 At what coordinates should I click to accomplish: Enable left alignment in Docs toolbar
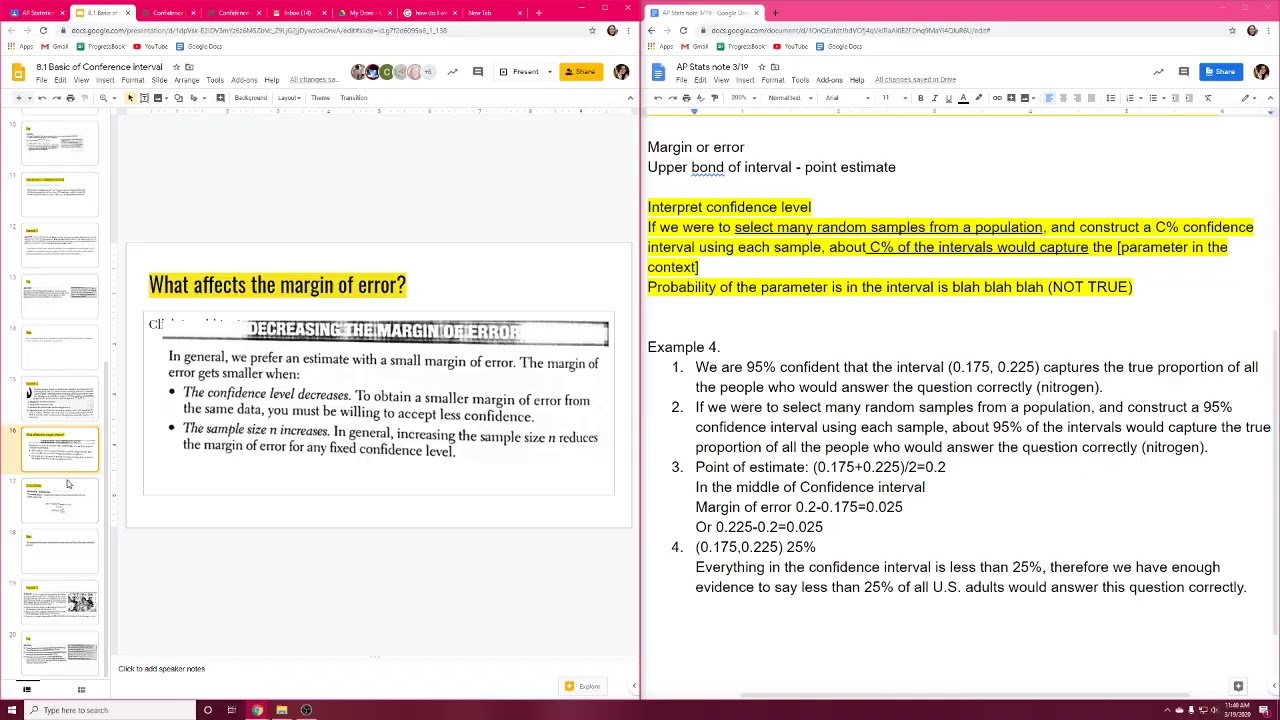[x=1049, y=98]
